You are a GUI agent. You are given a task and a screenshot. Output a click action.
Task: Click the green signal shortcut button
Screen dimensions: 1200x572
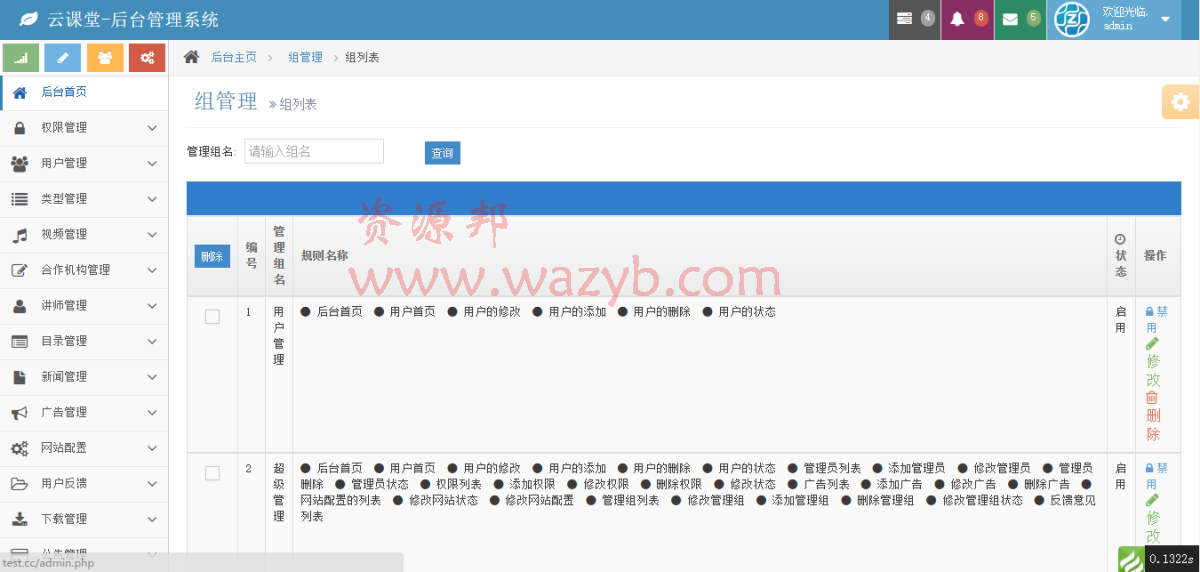pyautogui.click(x=21, y=58)
